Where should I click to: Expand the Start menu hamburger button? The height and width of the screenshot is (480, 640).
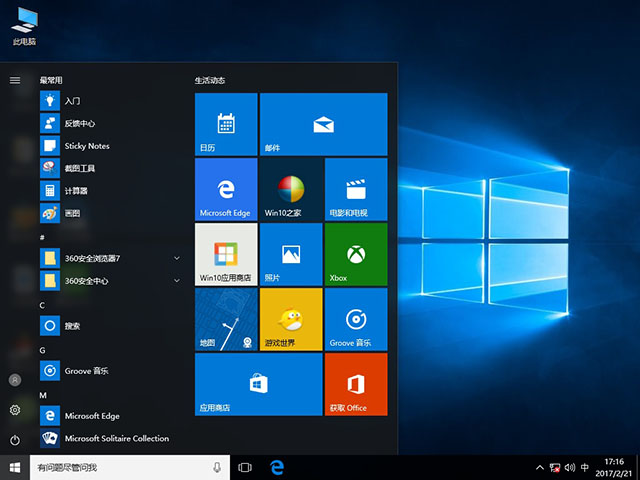[x=15, y=80]
